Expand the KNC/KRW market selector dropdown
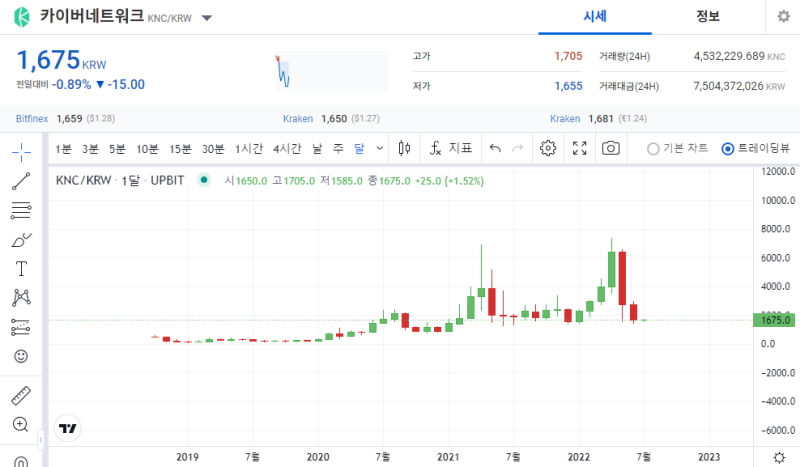 207,18
